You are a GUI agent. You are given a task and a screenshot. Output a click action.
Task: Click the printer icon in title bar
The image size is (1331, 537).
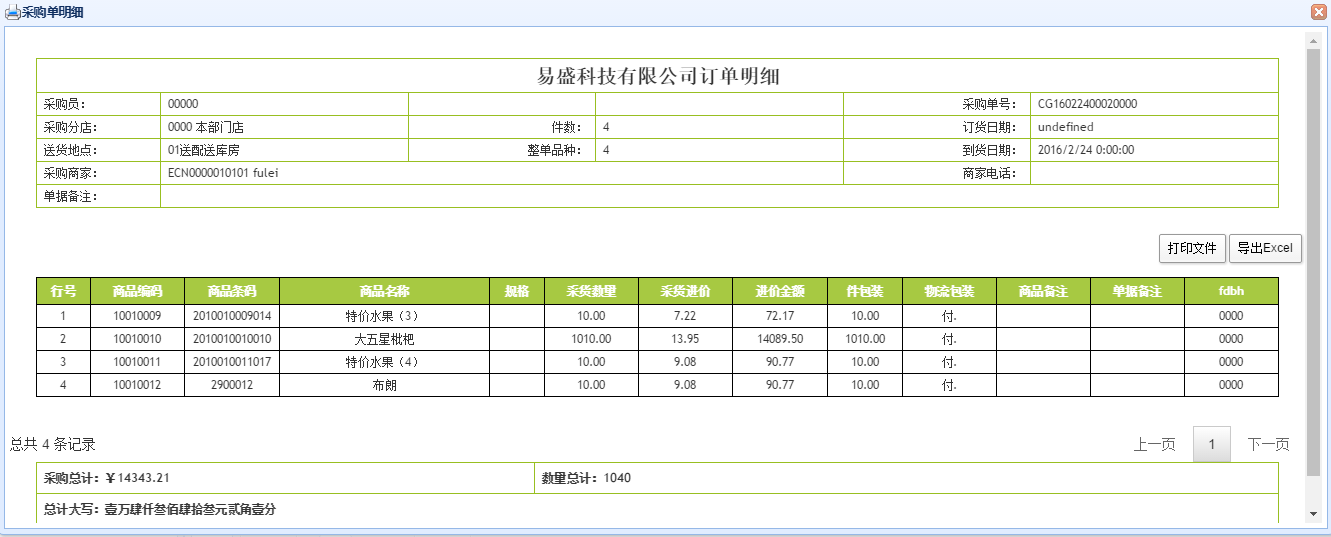pos(13,12)
